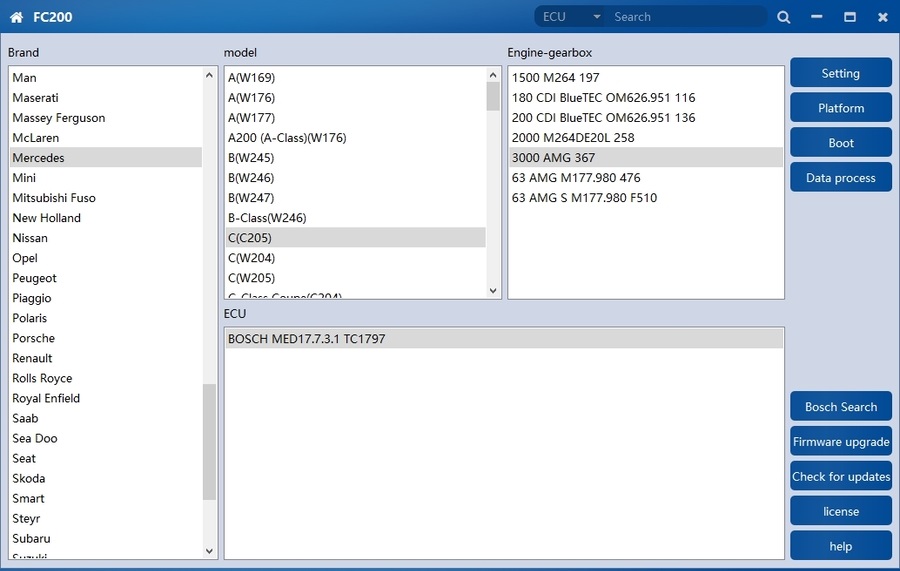900x571 pixels.
Task: Open the license button
Action: pos(840,511)
